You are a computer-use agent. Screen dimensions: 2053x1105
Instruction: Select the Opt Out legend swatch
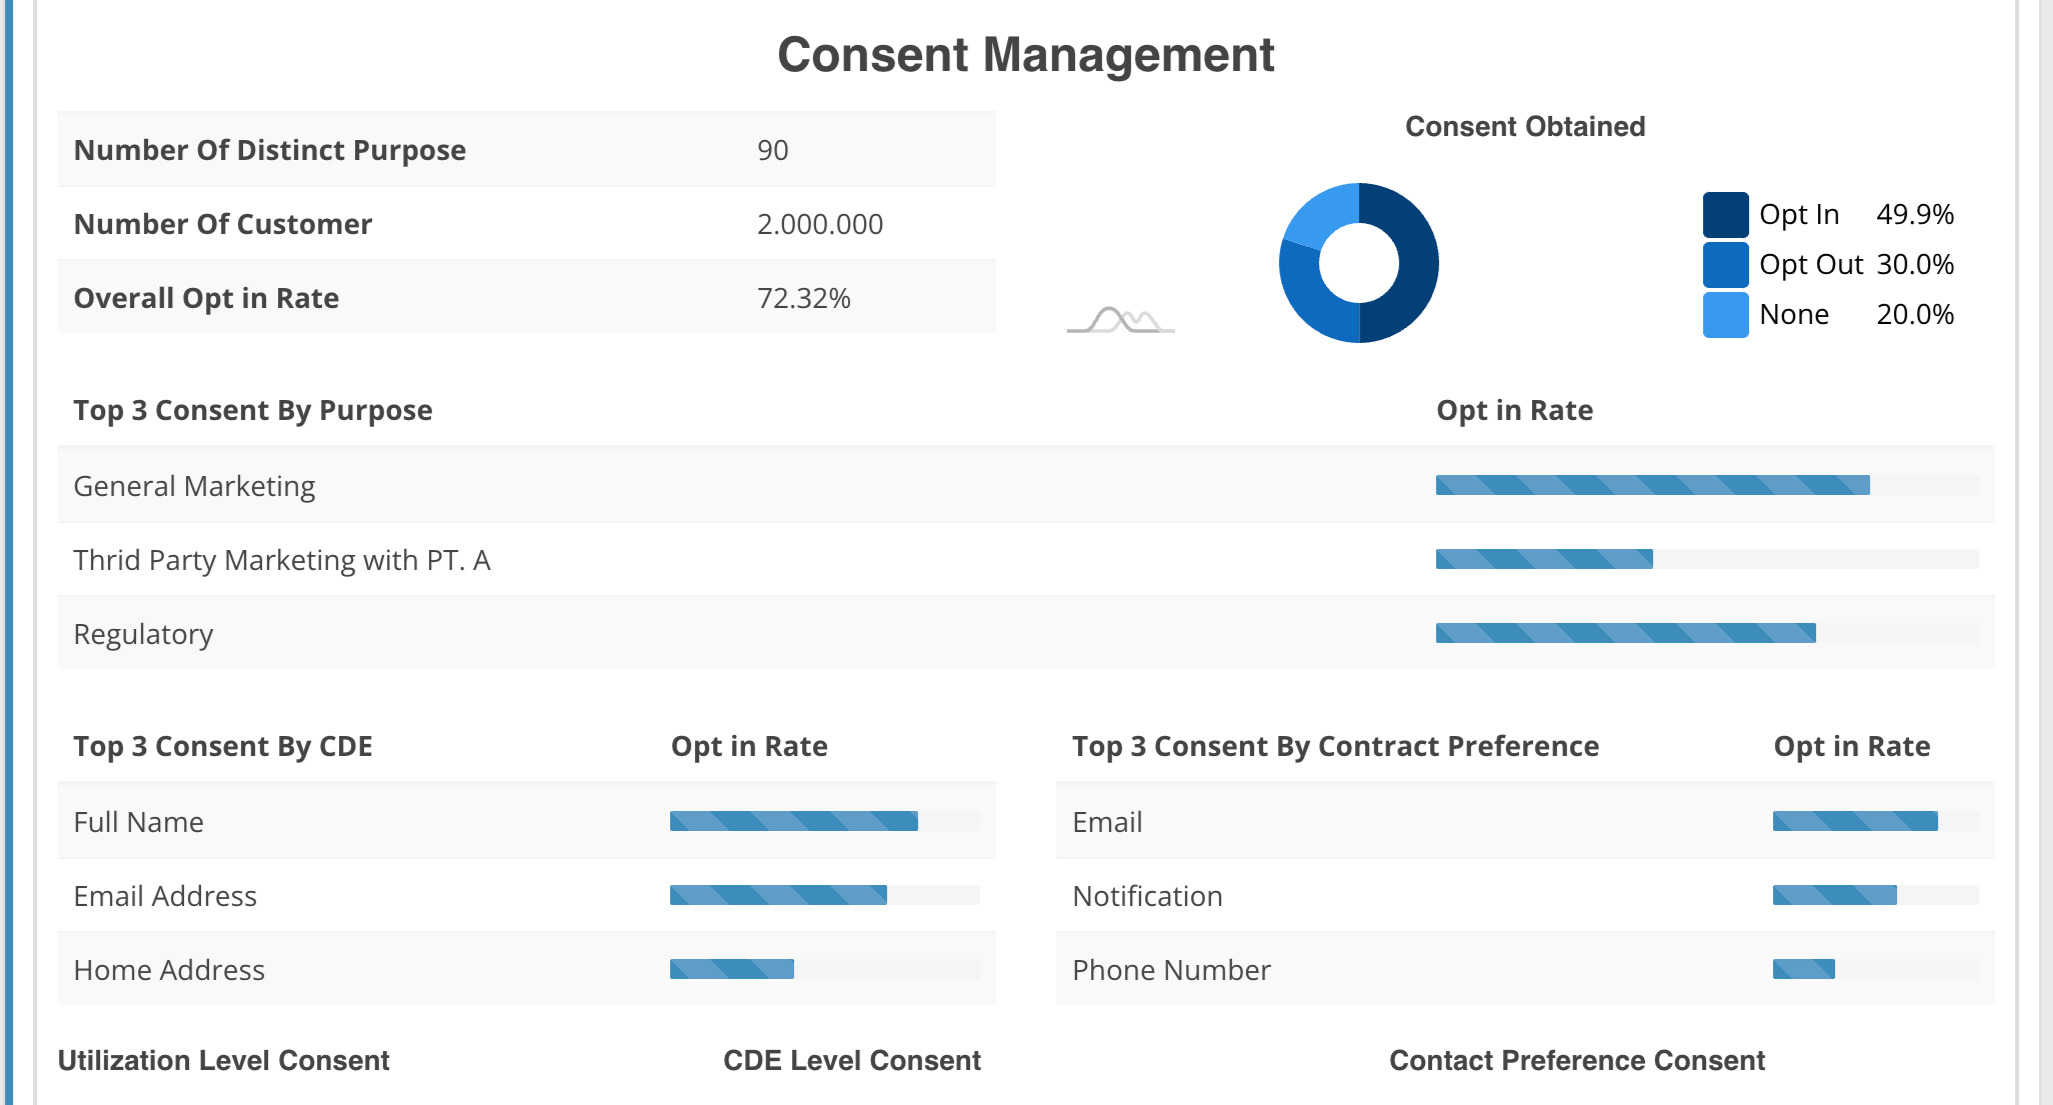tap(1726, 265)
